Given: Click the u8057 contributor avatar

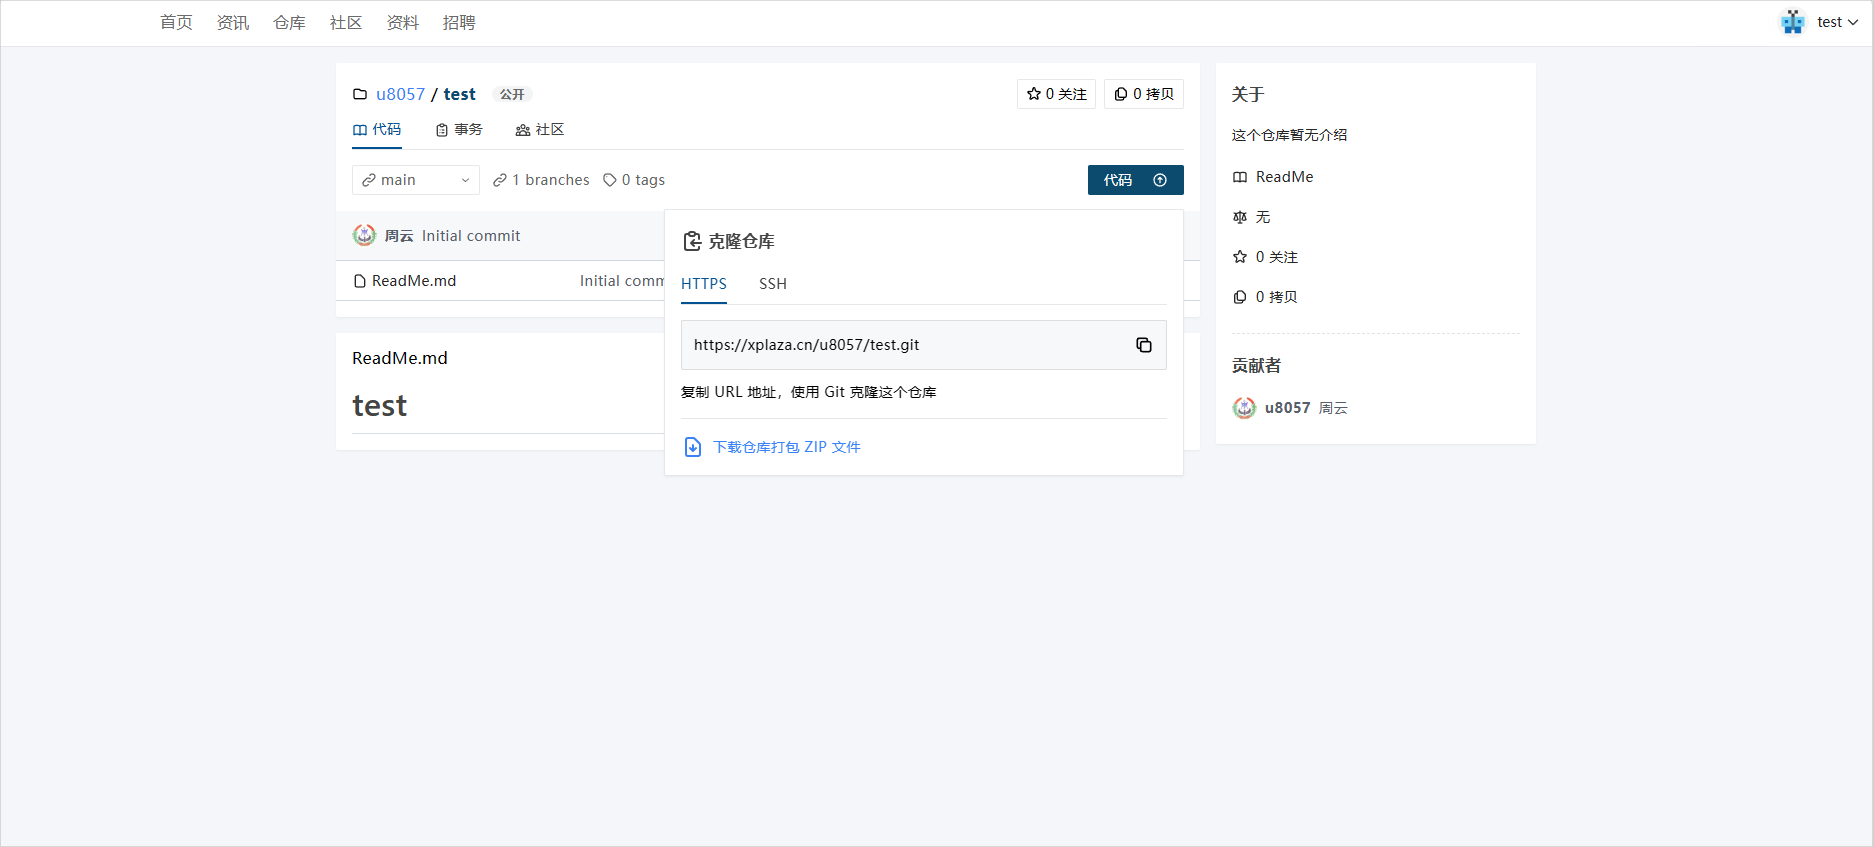Looking at the screenshot, I should (1244, 408).
